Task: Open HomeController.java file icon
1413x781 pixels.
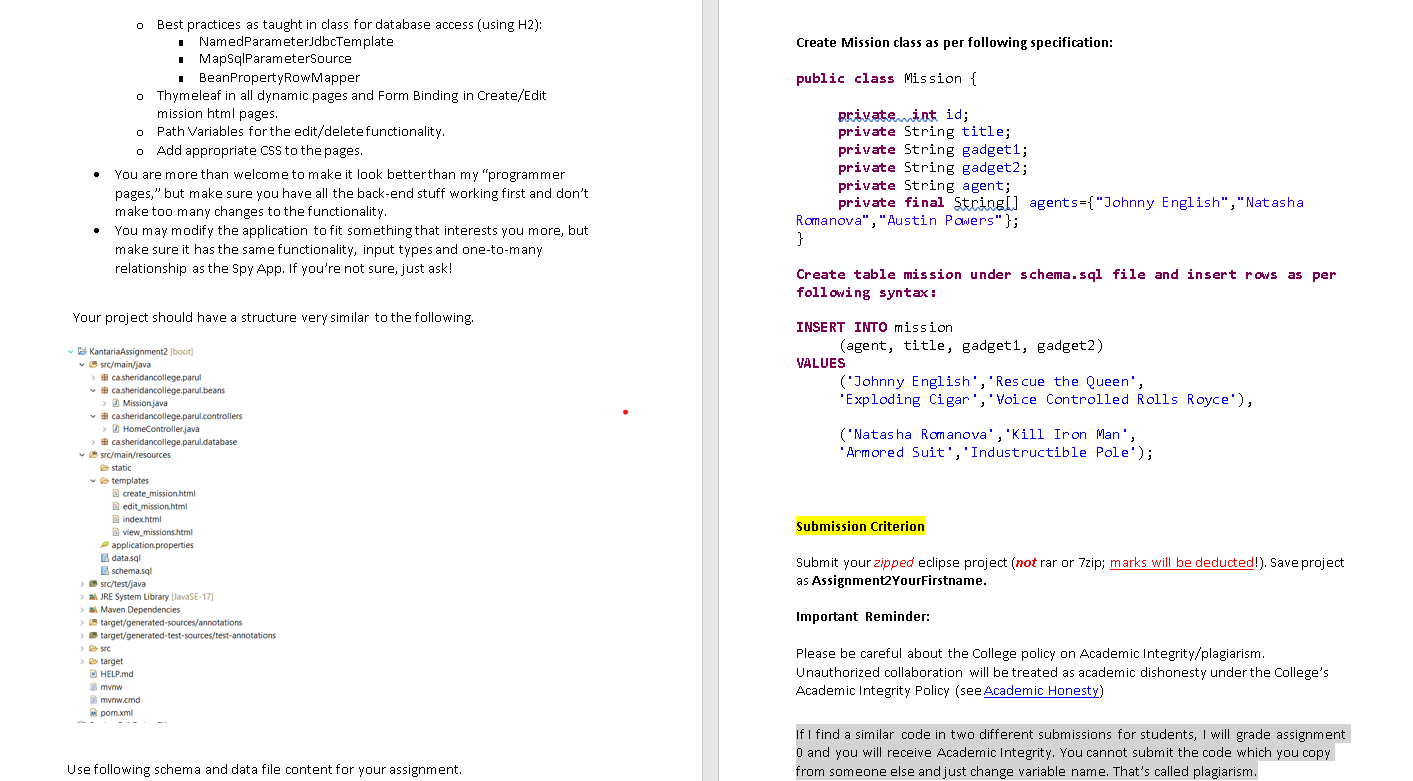Action: click(118, 429)
